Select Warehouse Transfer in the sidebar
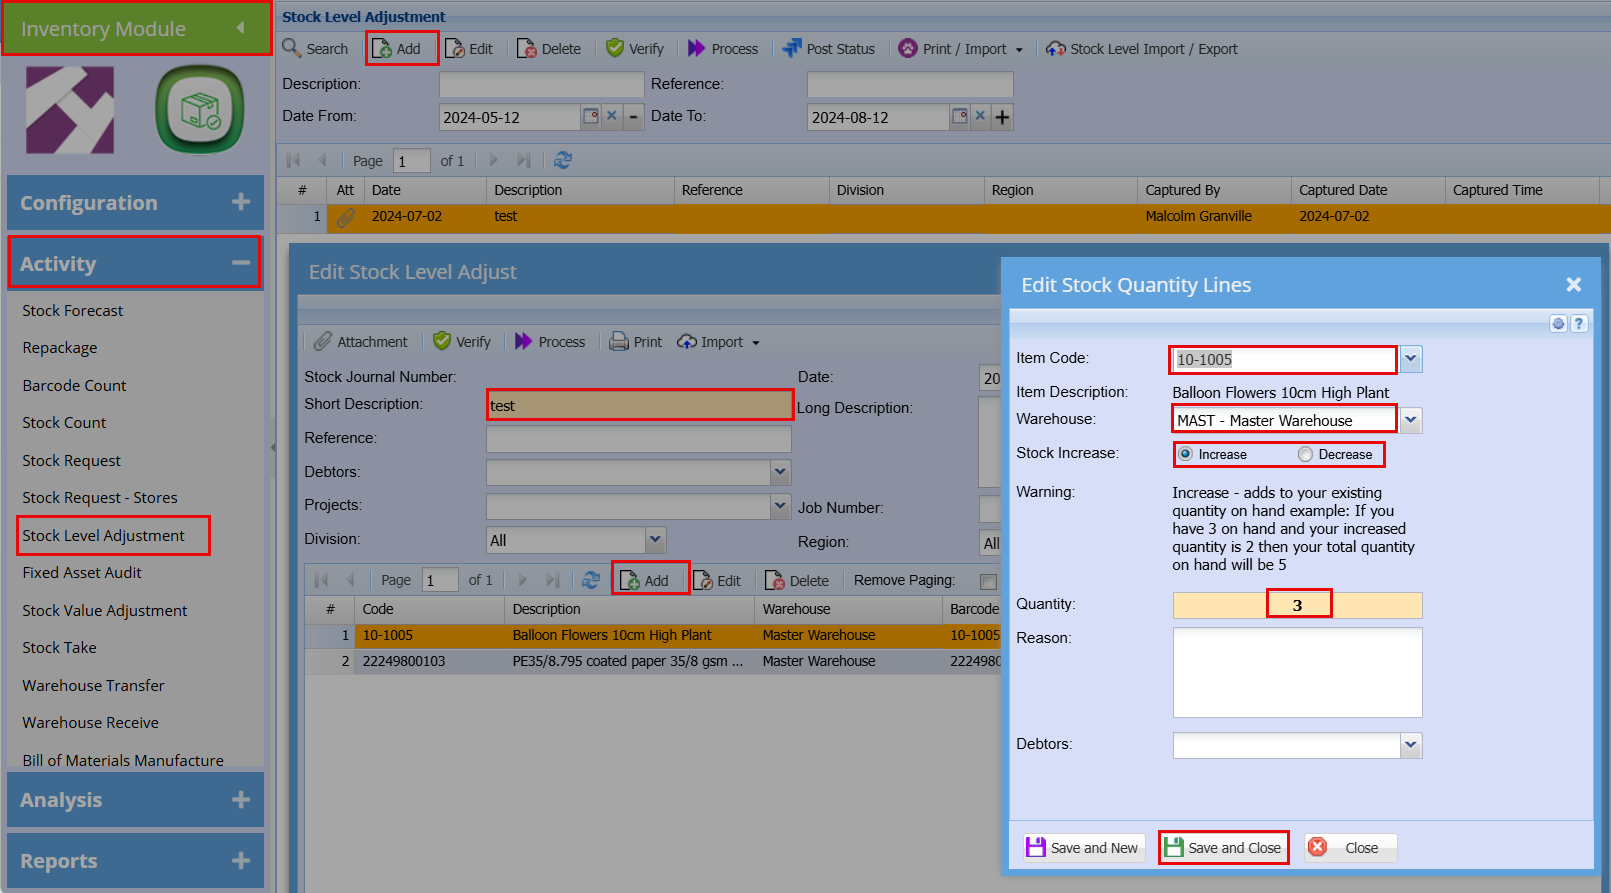This screenshot has width=1611, height=893. point(93,686)
